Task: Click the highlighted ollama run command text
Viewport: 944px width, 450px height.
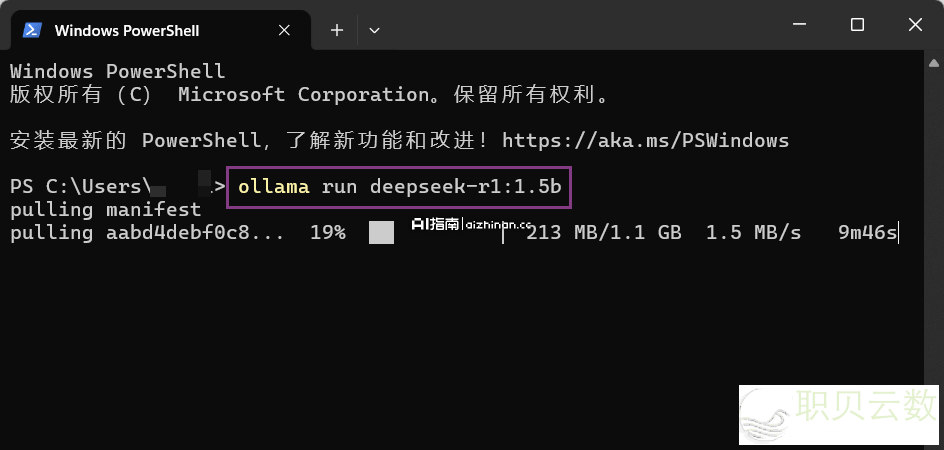Action: 399,187
